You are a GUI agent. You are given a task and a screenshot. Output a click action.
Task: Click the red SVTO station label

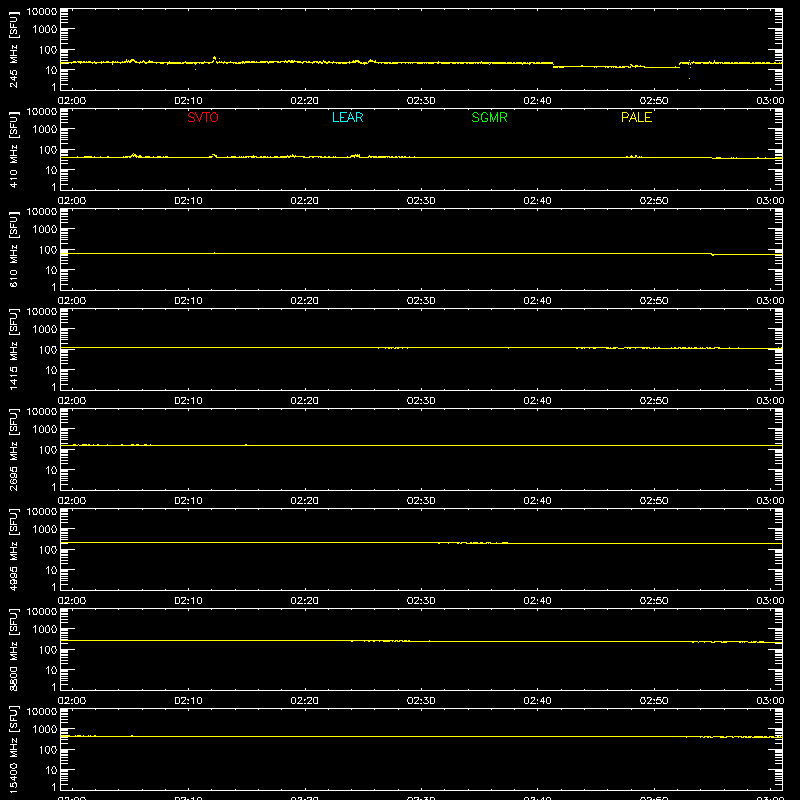203,117
